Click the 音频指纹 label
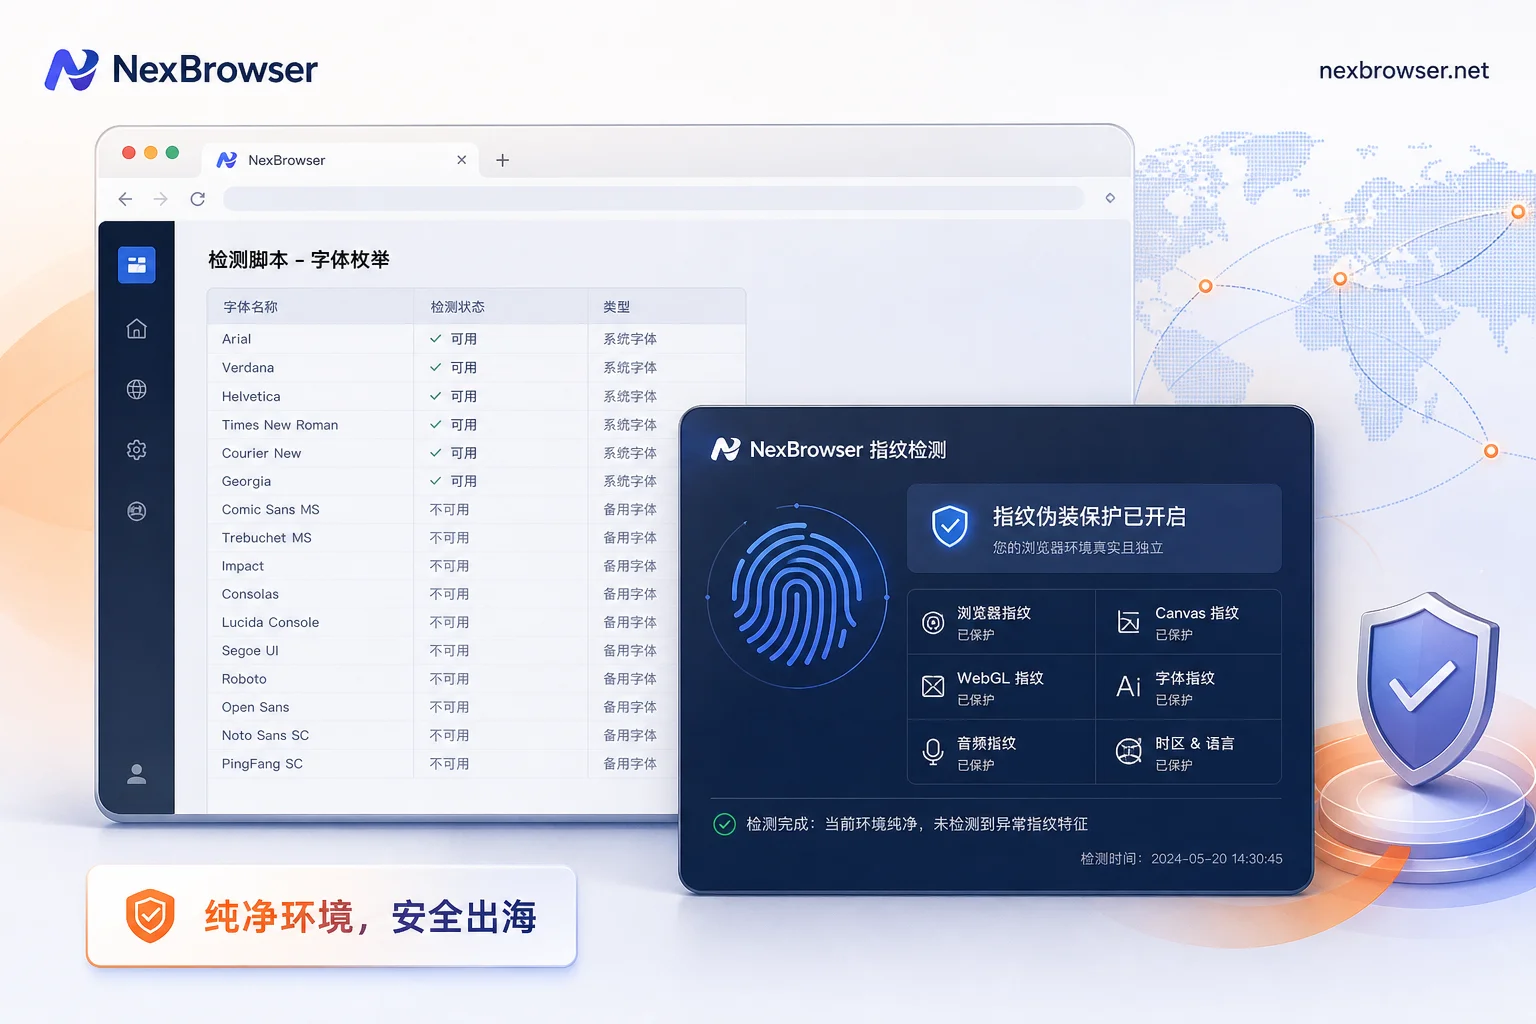The height and width of the screenshot is (1024, 1536). 987,743
